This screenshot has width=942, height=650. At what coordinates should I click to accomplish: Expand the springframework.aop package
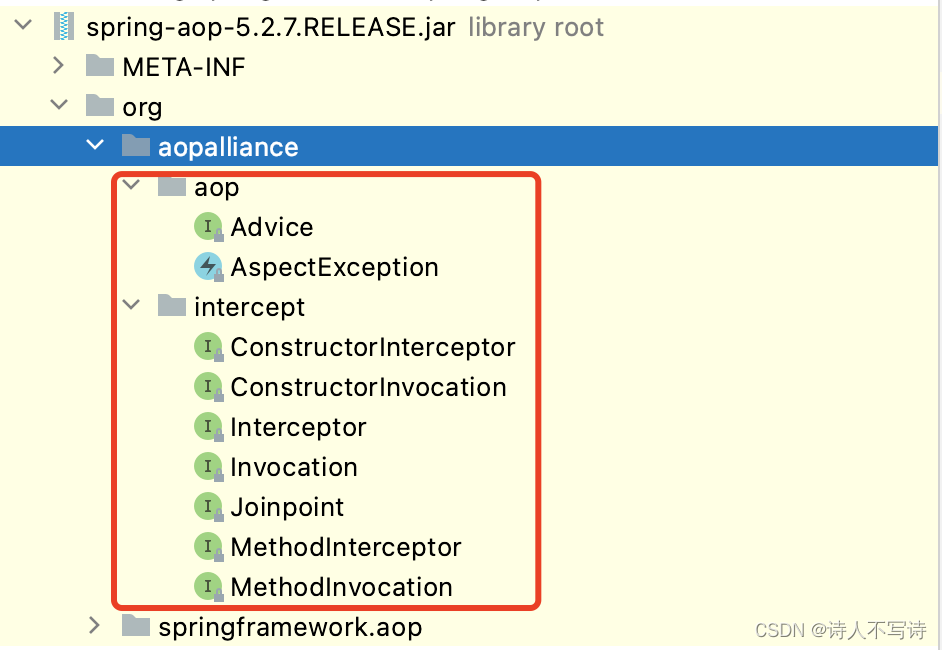tap(94, 626)
